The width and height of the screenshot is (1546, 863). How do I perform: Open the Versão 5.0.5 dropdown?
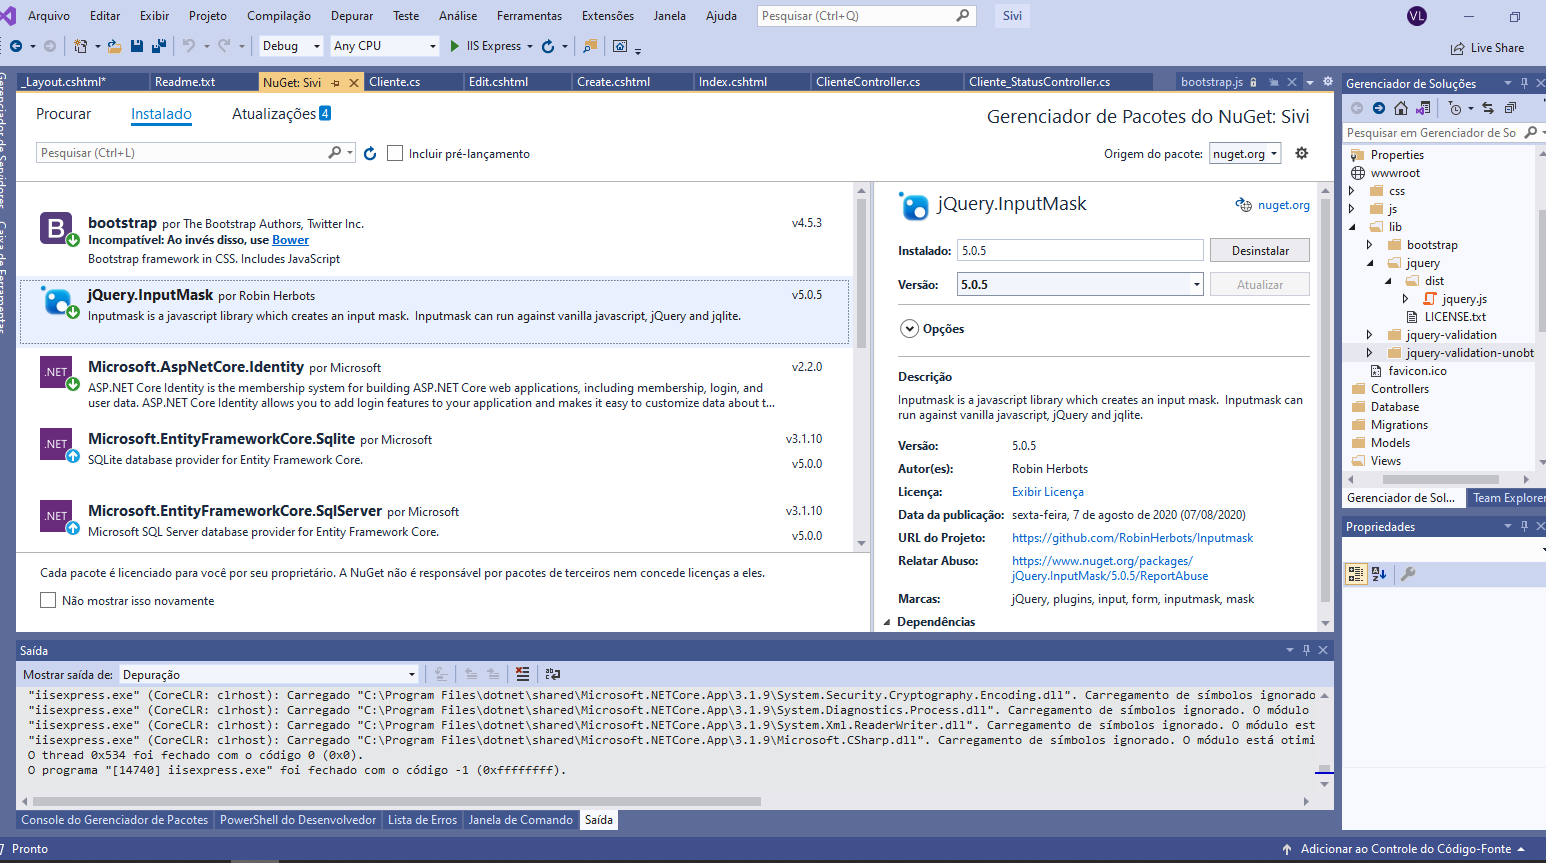coord(1080,285)
